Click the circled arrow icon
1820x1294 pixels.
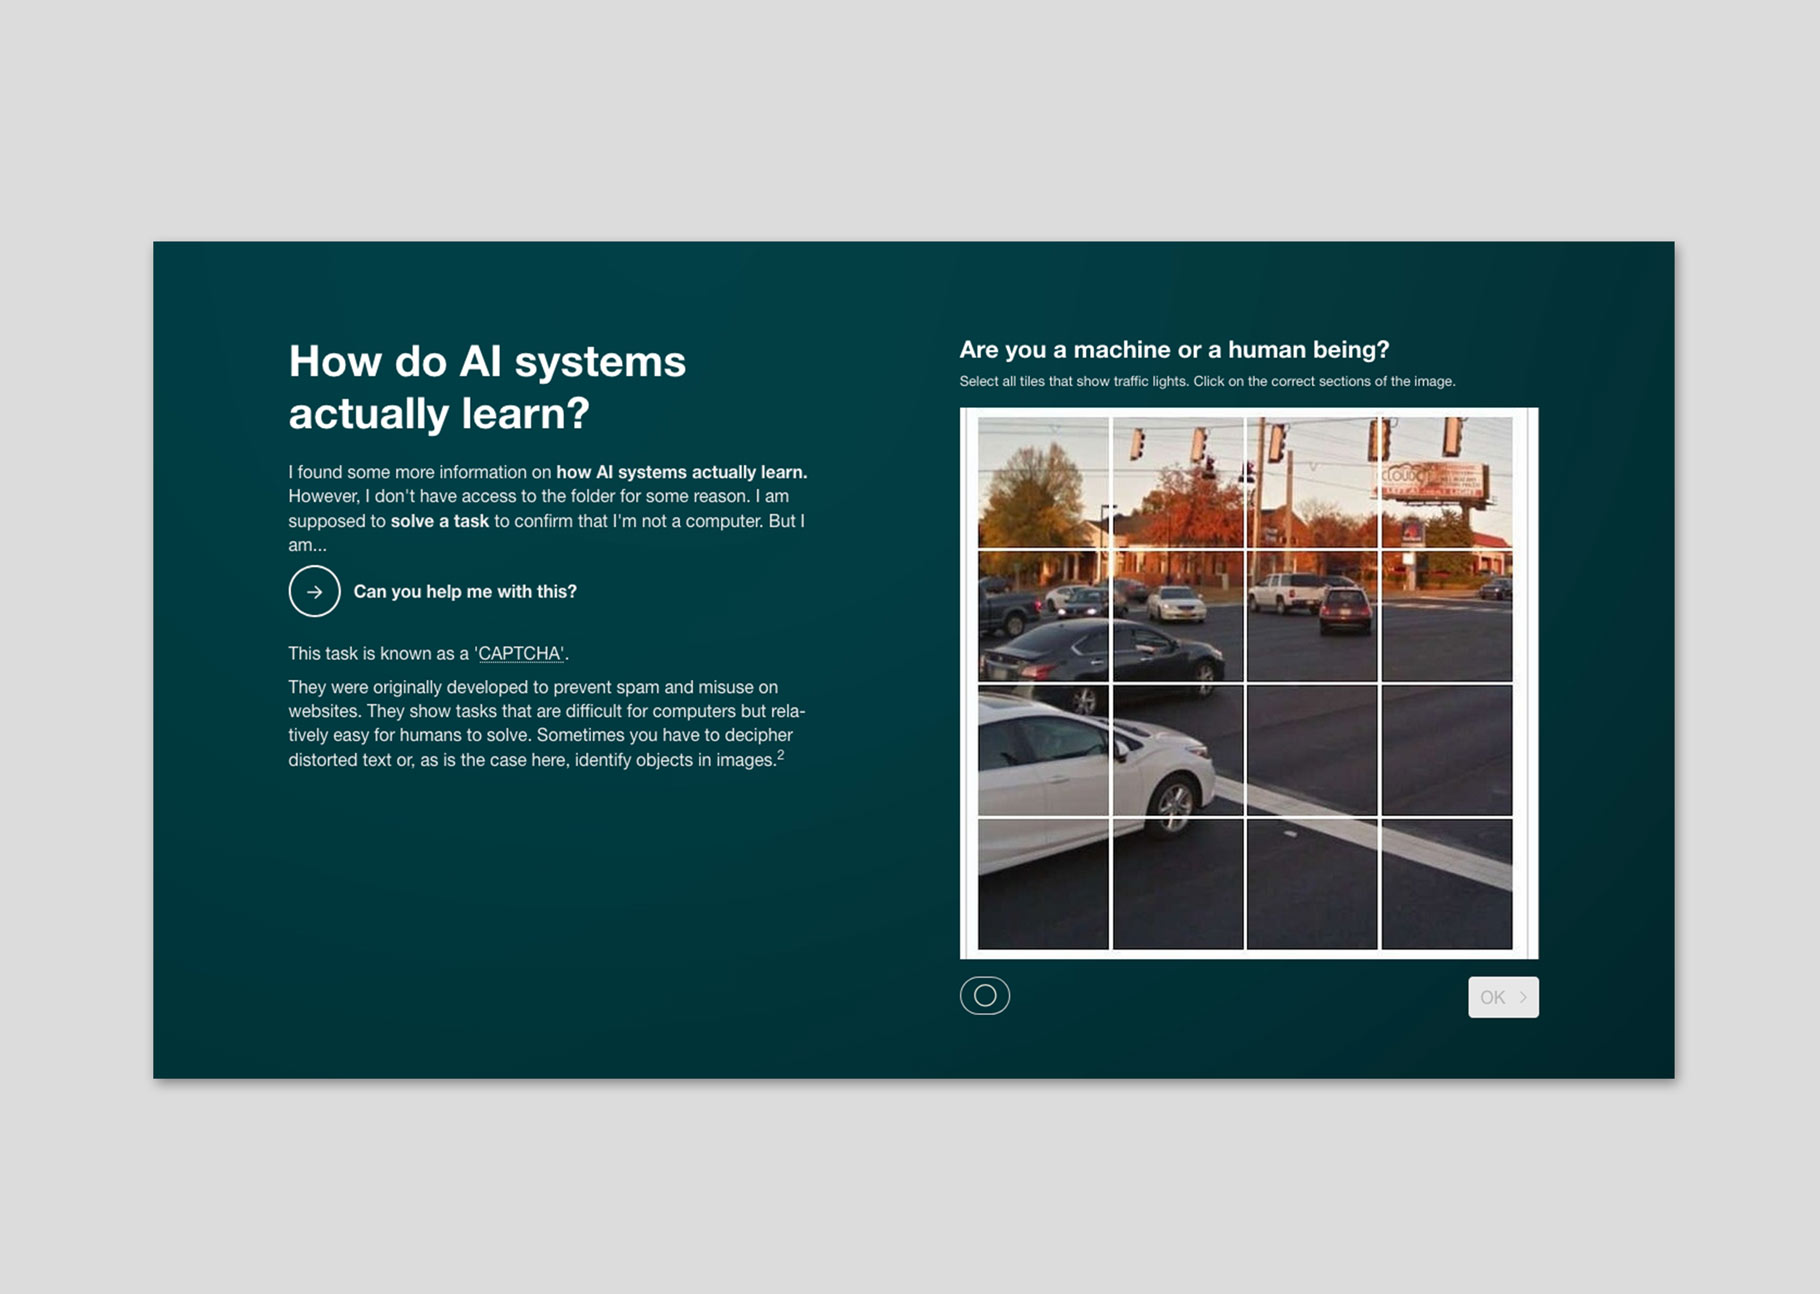point(314,591)
